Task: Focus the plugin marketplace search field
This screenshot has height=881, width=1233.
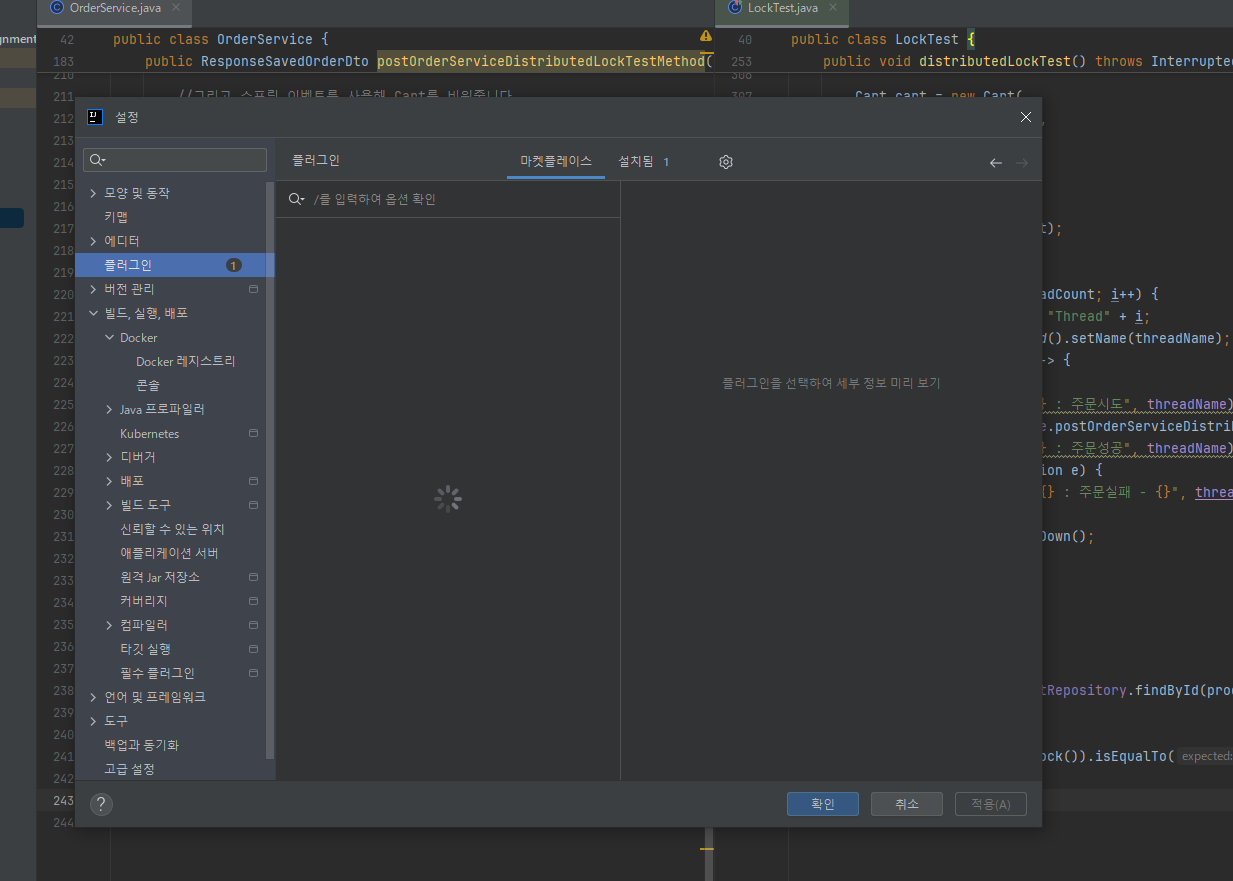Action: [x=447, y=199]
